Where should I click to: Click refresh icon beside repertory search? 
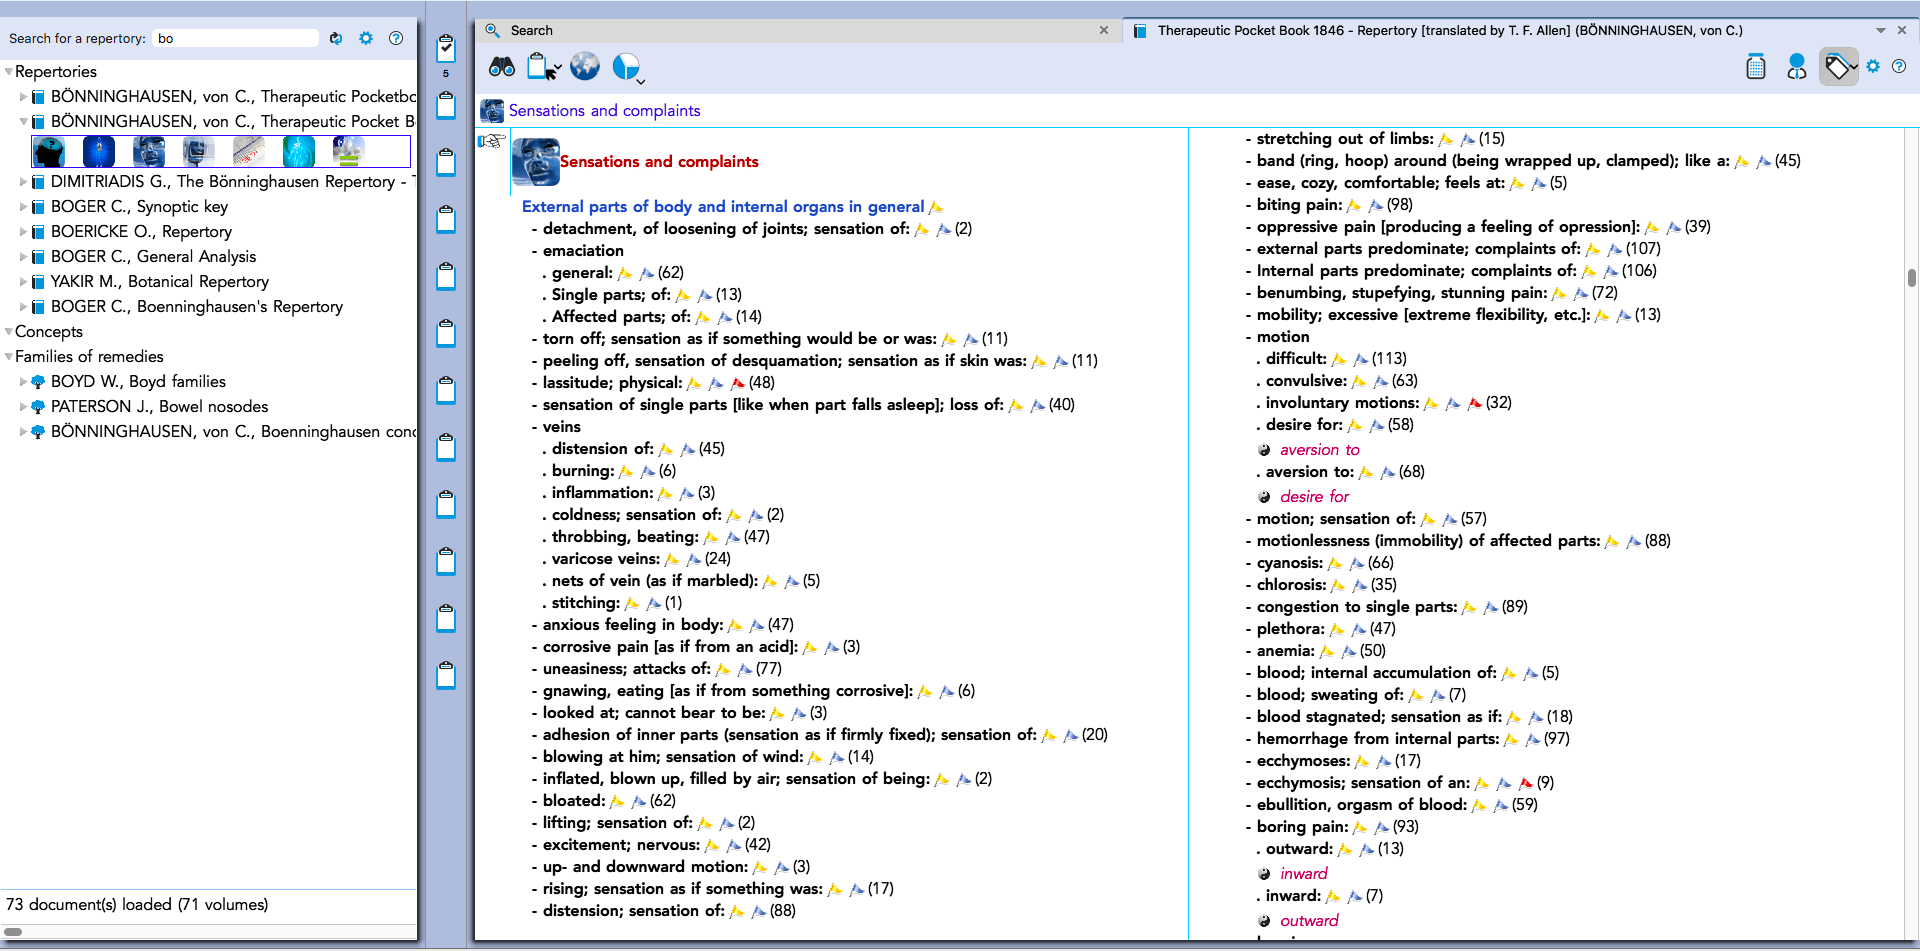pyautogui.click(x=336, y=38)
